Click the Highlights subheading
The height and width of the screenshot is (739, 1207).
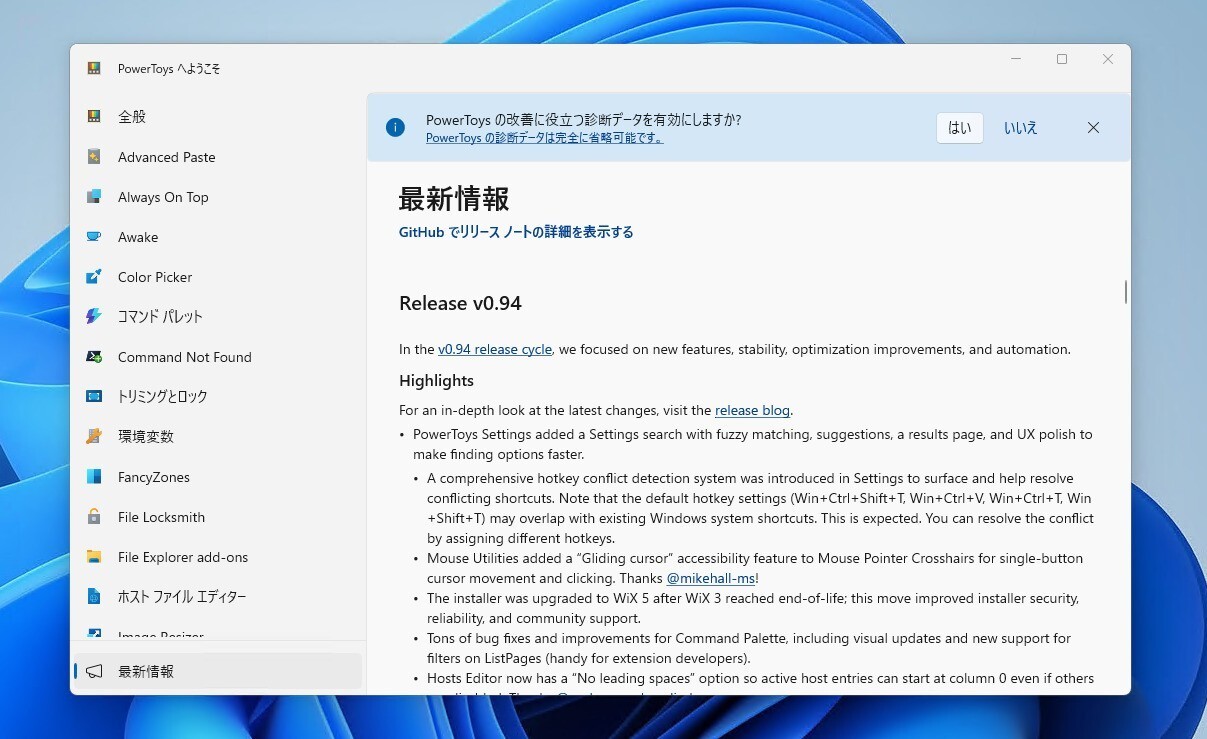point(436,380)
